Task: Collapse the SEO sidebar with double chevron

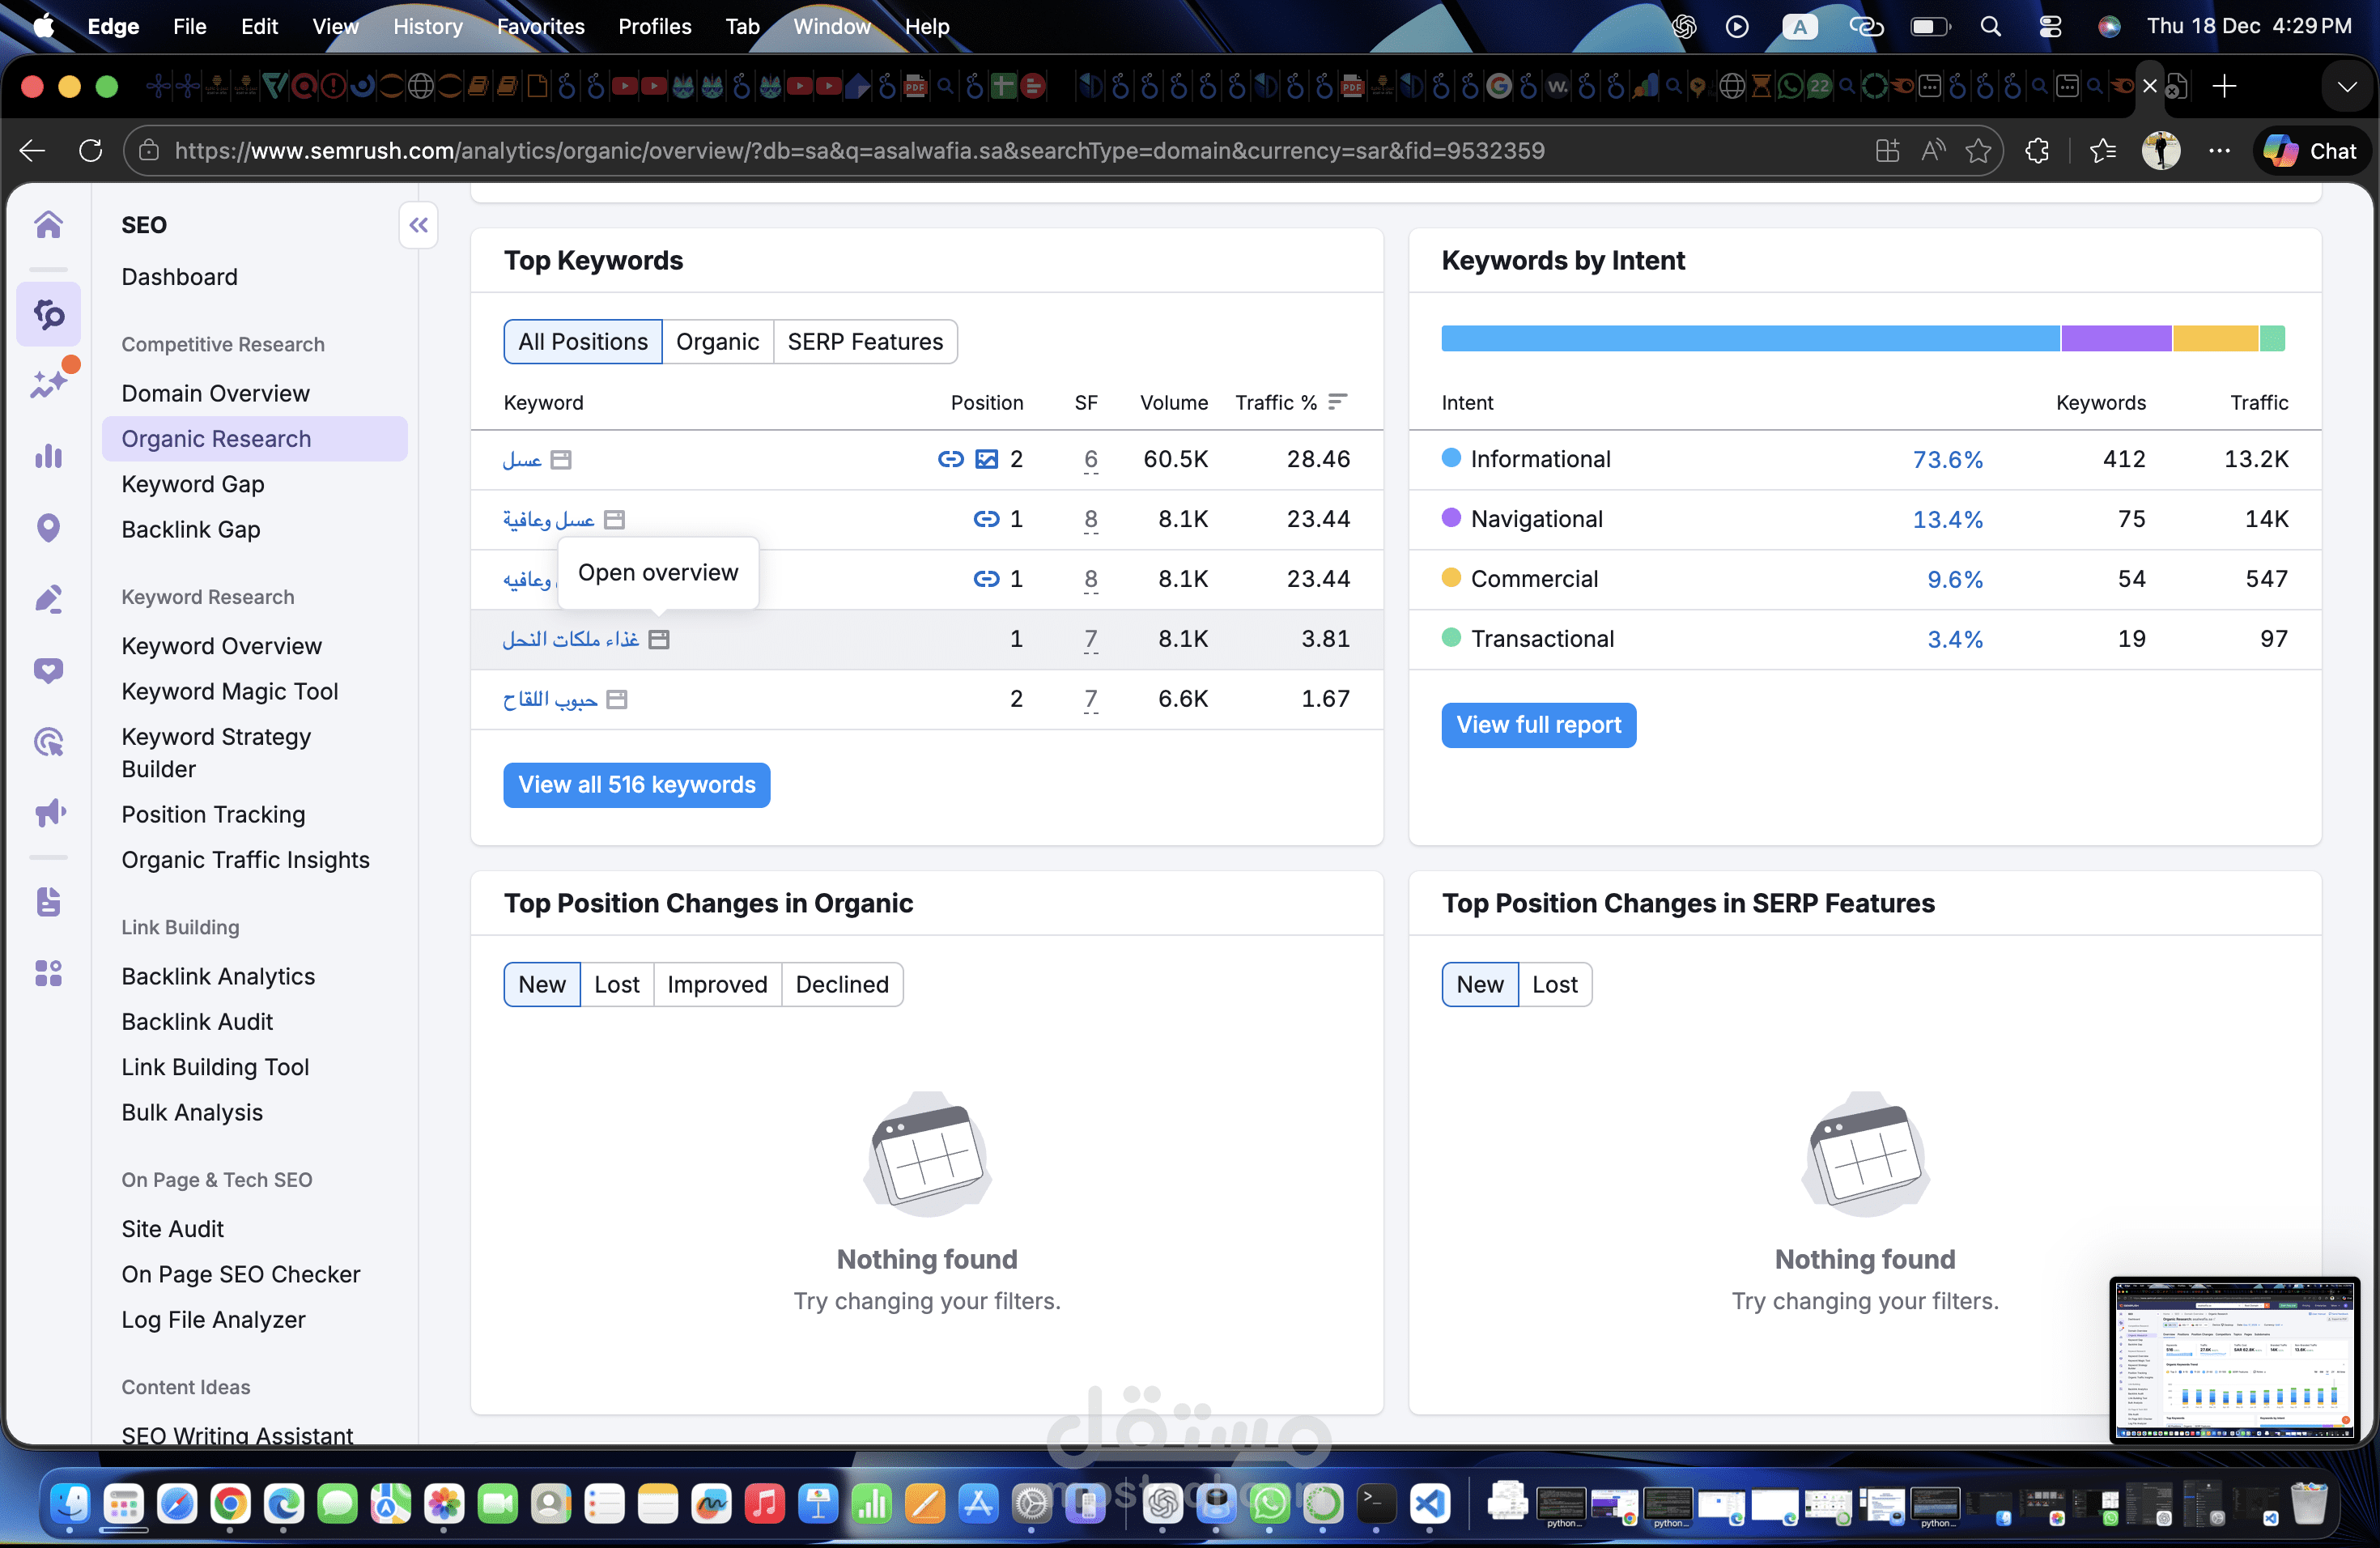Action: tap(418, 225)
